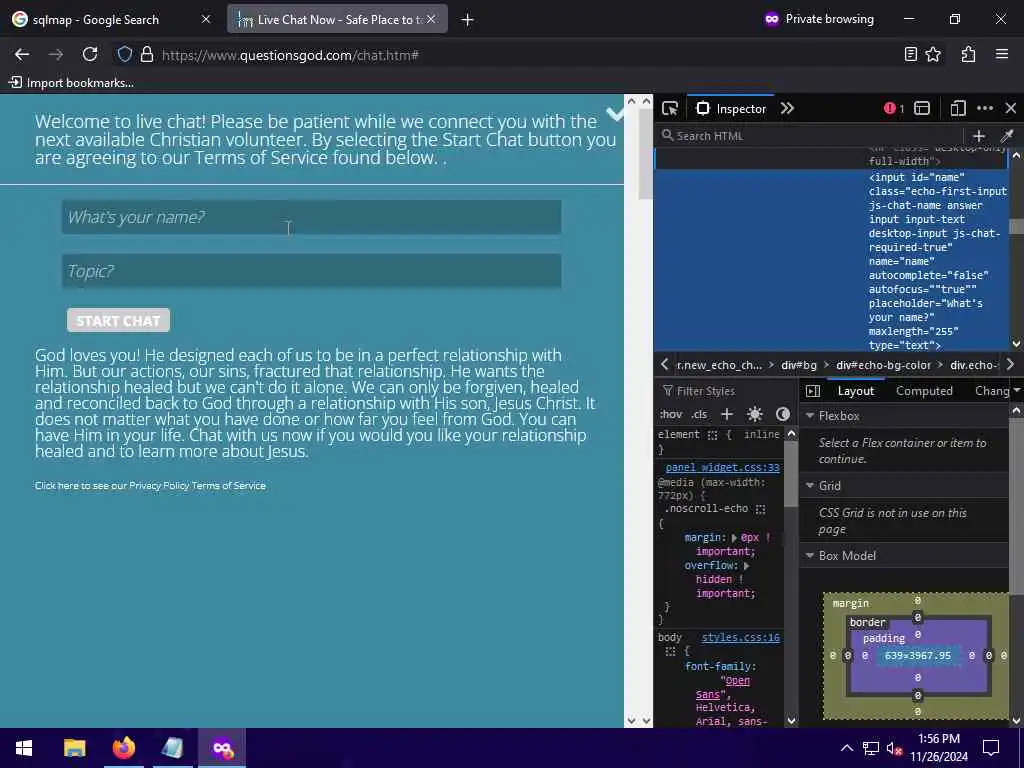View site security lock info
The width and height of the screenshot is (1024, 768).
147,55
